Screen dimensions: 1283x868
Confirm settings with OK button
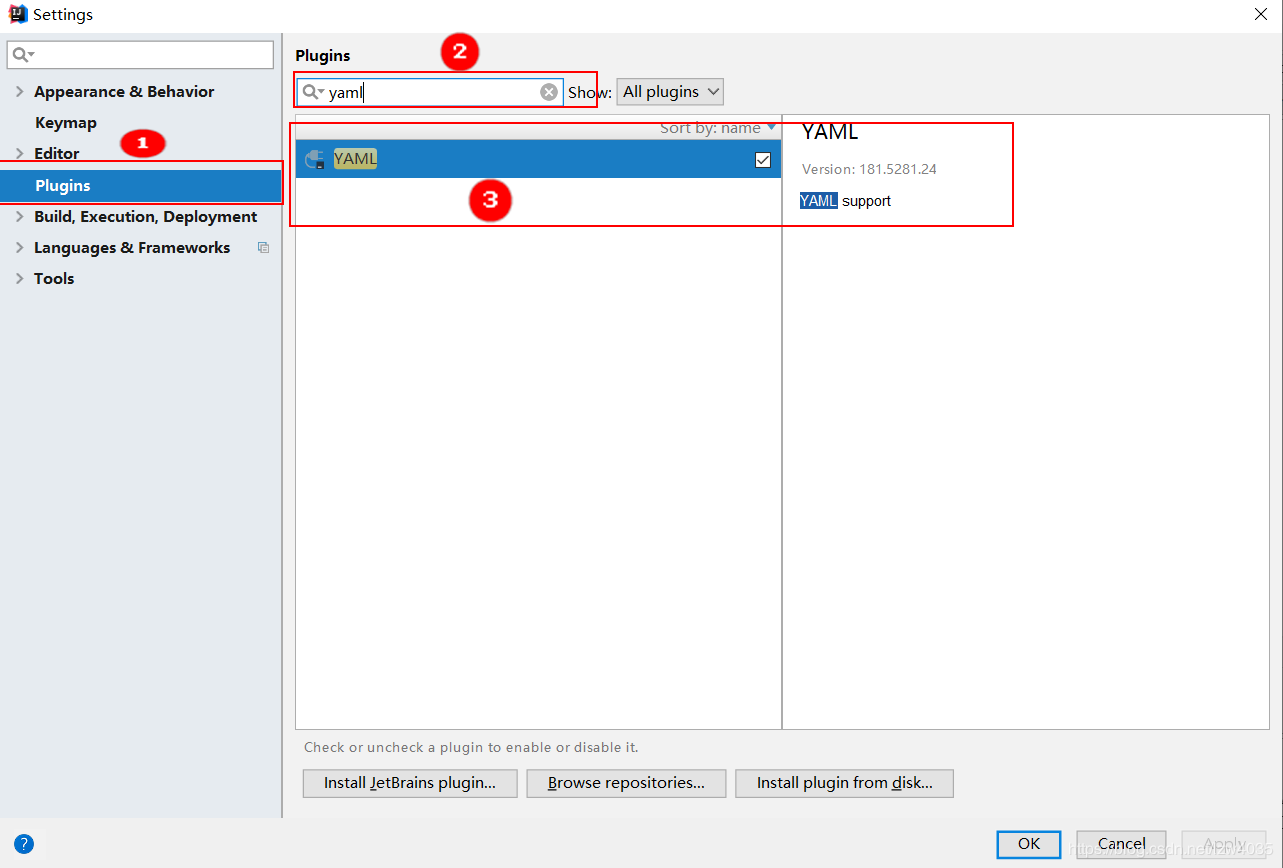click(1029, 844)
